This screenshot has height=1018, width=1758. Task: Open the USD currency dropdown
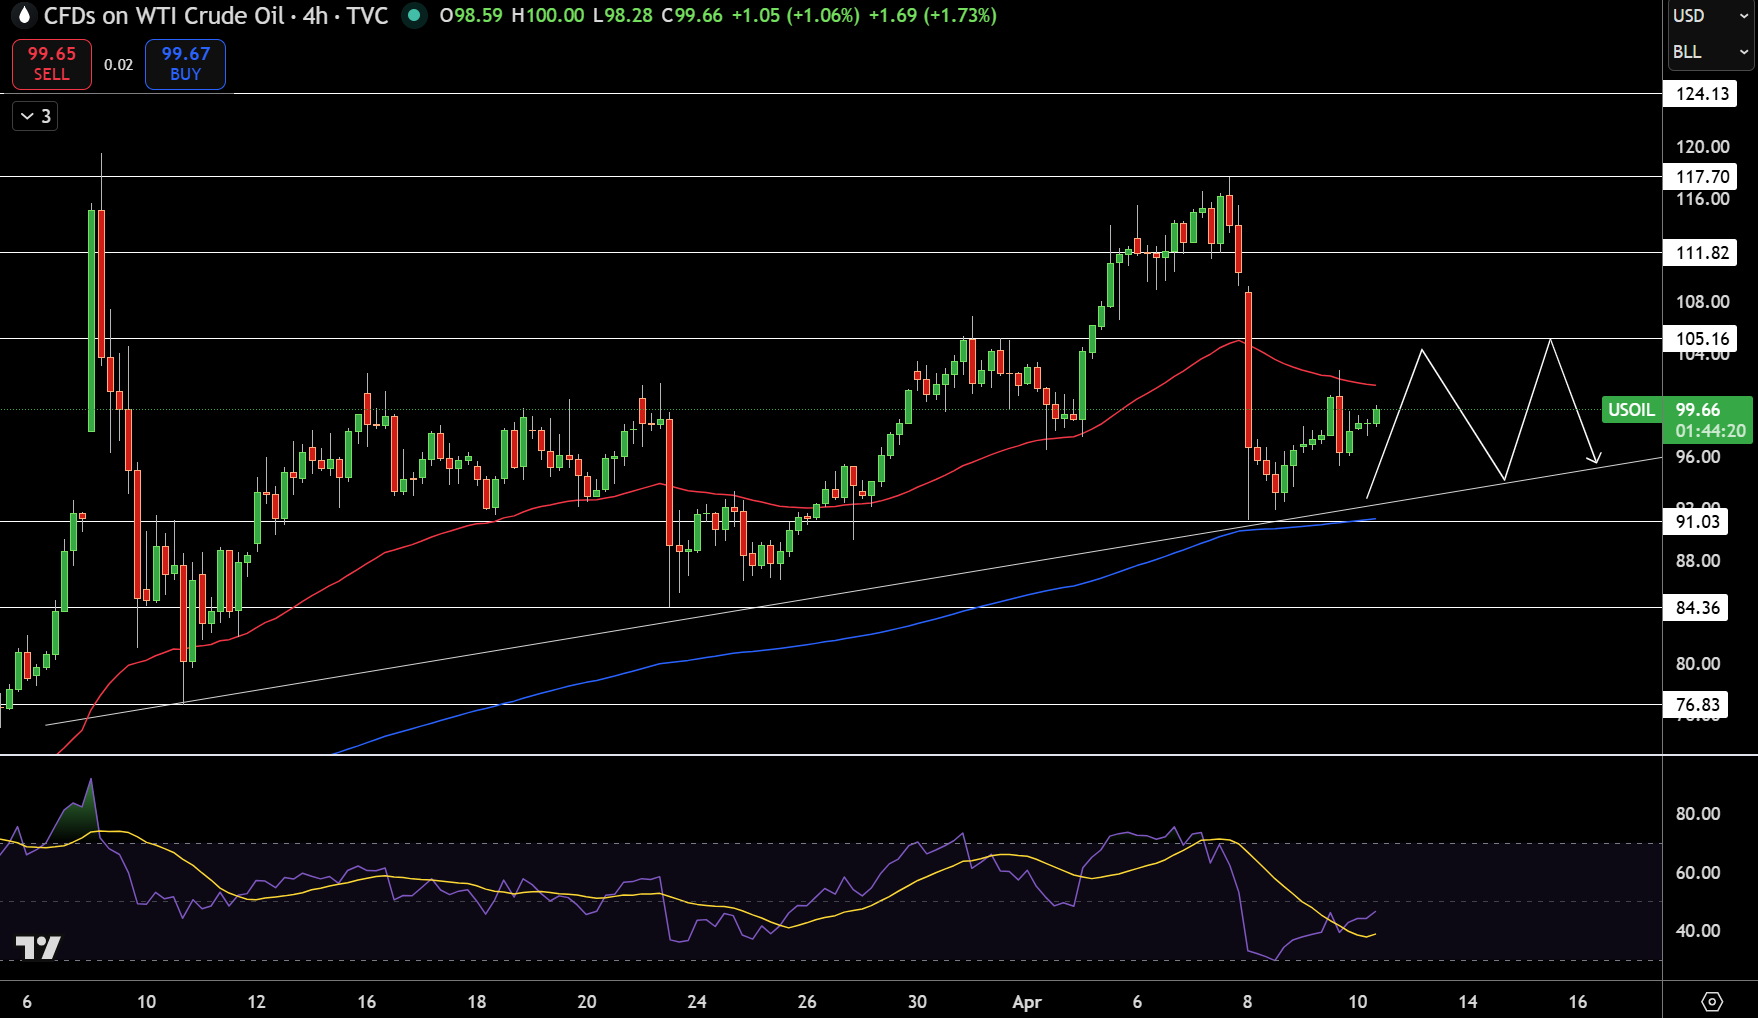(1711, 16)
